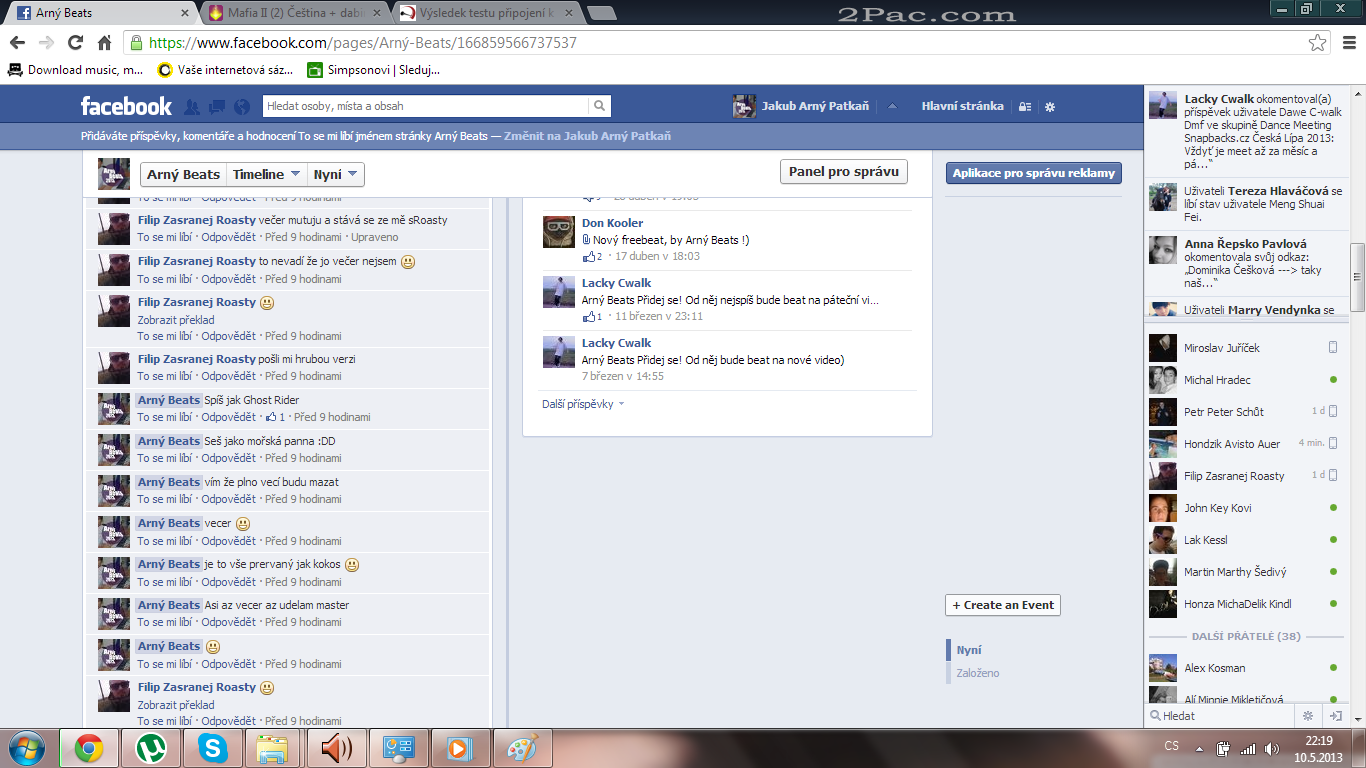Viewport: 1366px width, 768px height.
Task: Open chat with Michal Hradec
Action: 1245,380
